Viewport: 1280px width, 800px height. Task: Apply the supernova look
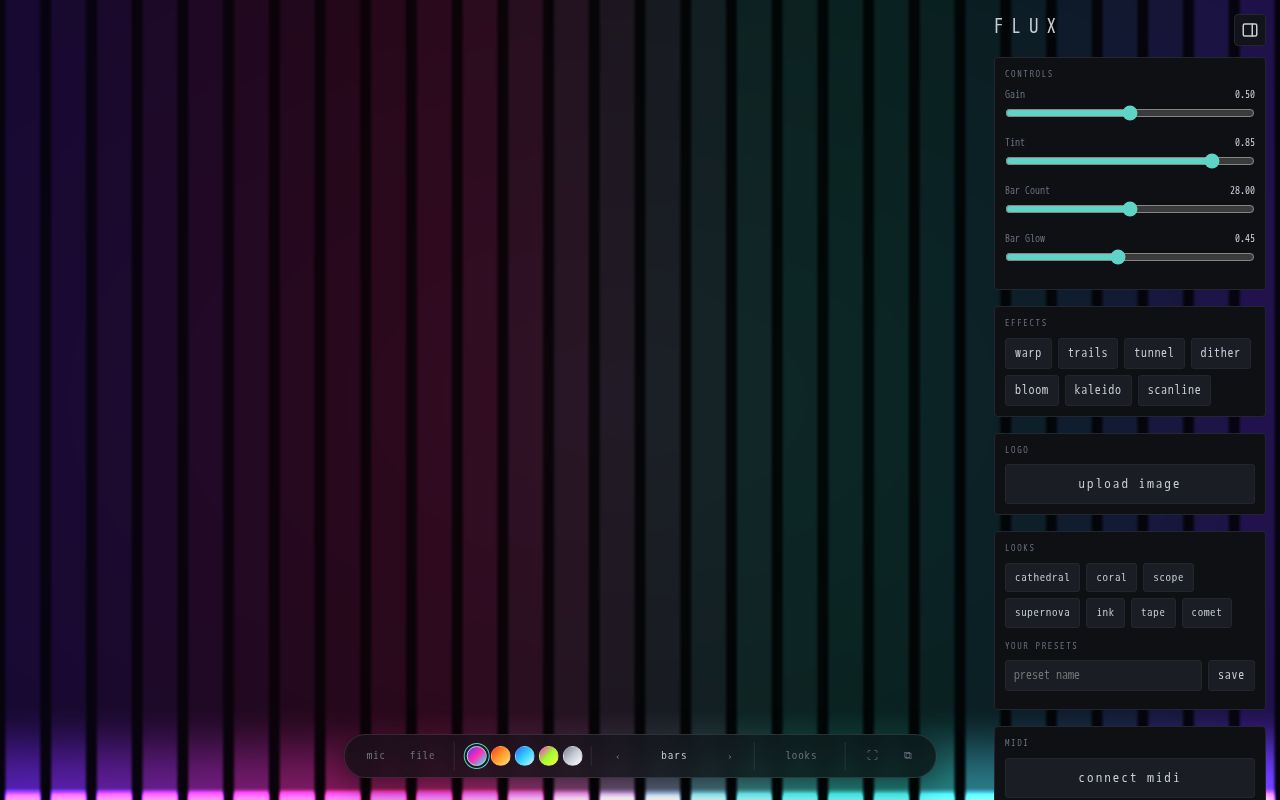pyautogui.click(x=1042, y=613)
